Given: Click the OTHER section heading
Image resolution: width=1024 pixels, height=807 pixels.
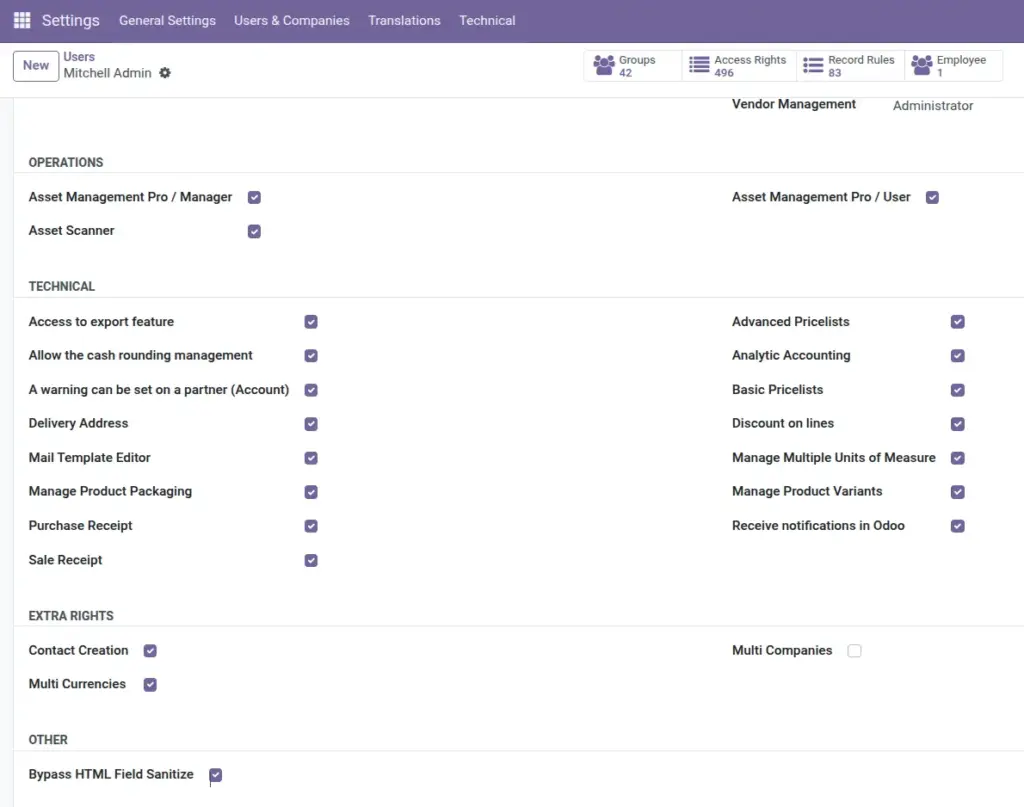Looking at the screenshot, I should coord(48,740).
